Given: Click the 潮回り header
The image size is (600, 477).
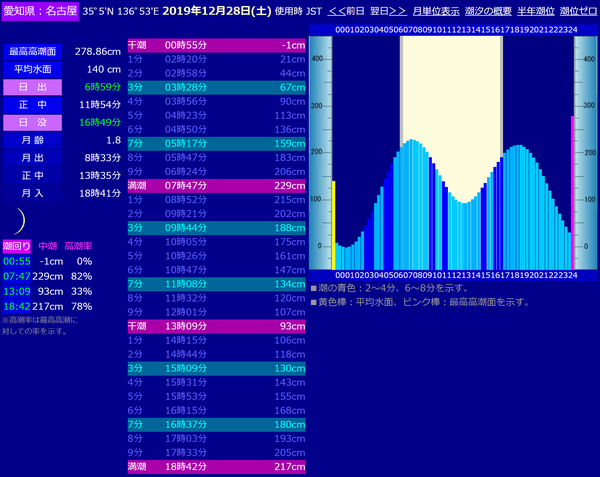Looking at the screenshot, I should 17,245.
